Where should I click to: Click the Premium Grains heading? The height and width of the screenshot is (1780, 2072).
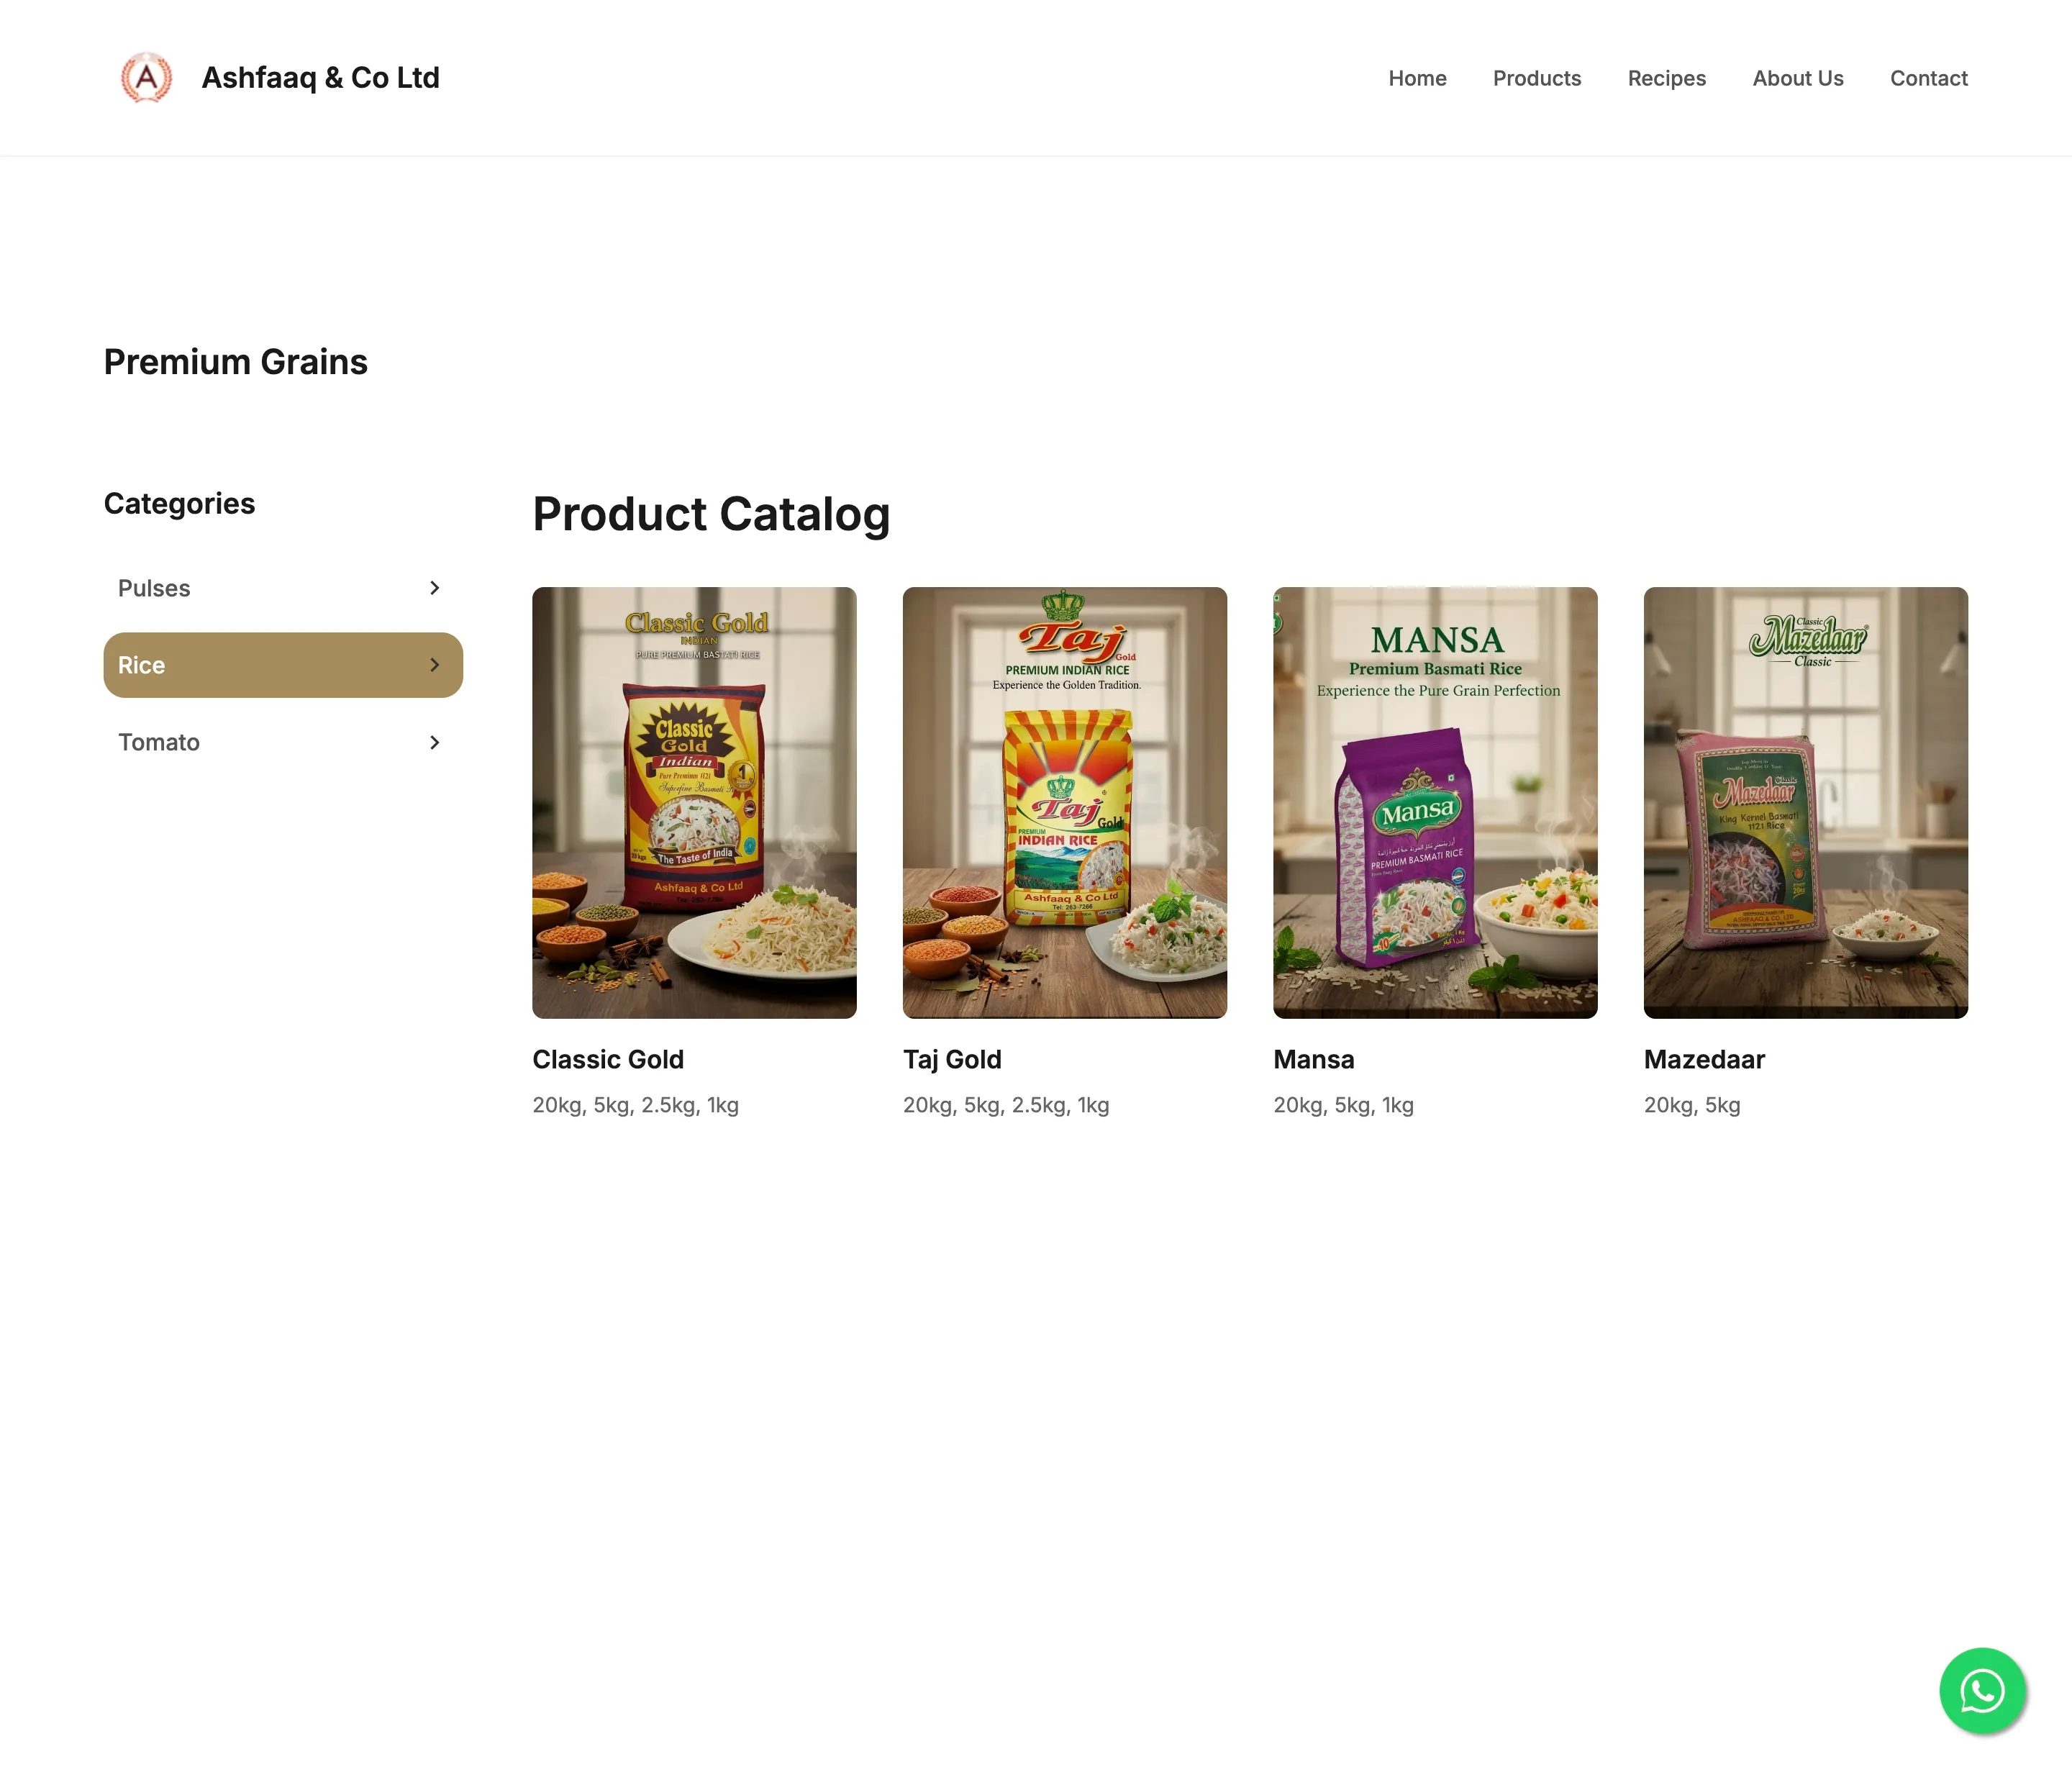(x=235, y=362)
